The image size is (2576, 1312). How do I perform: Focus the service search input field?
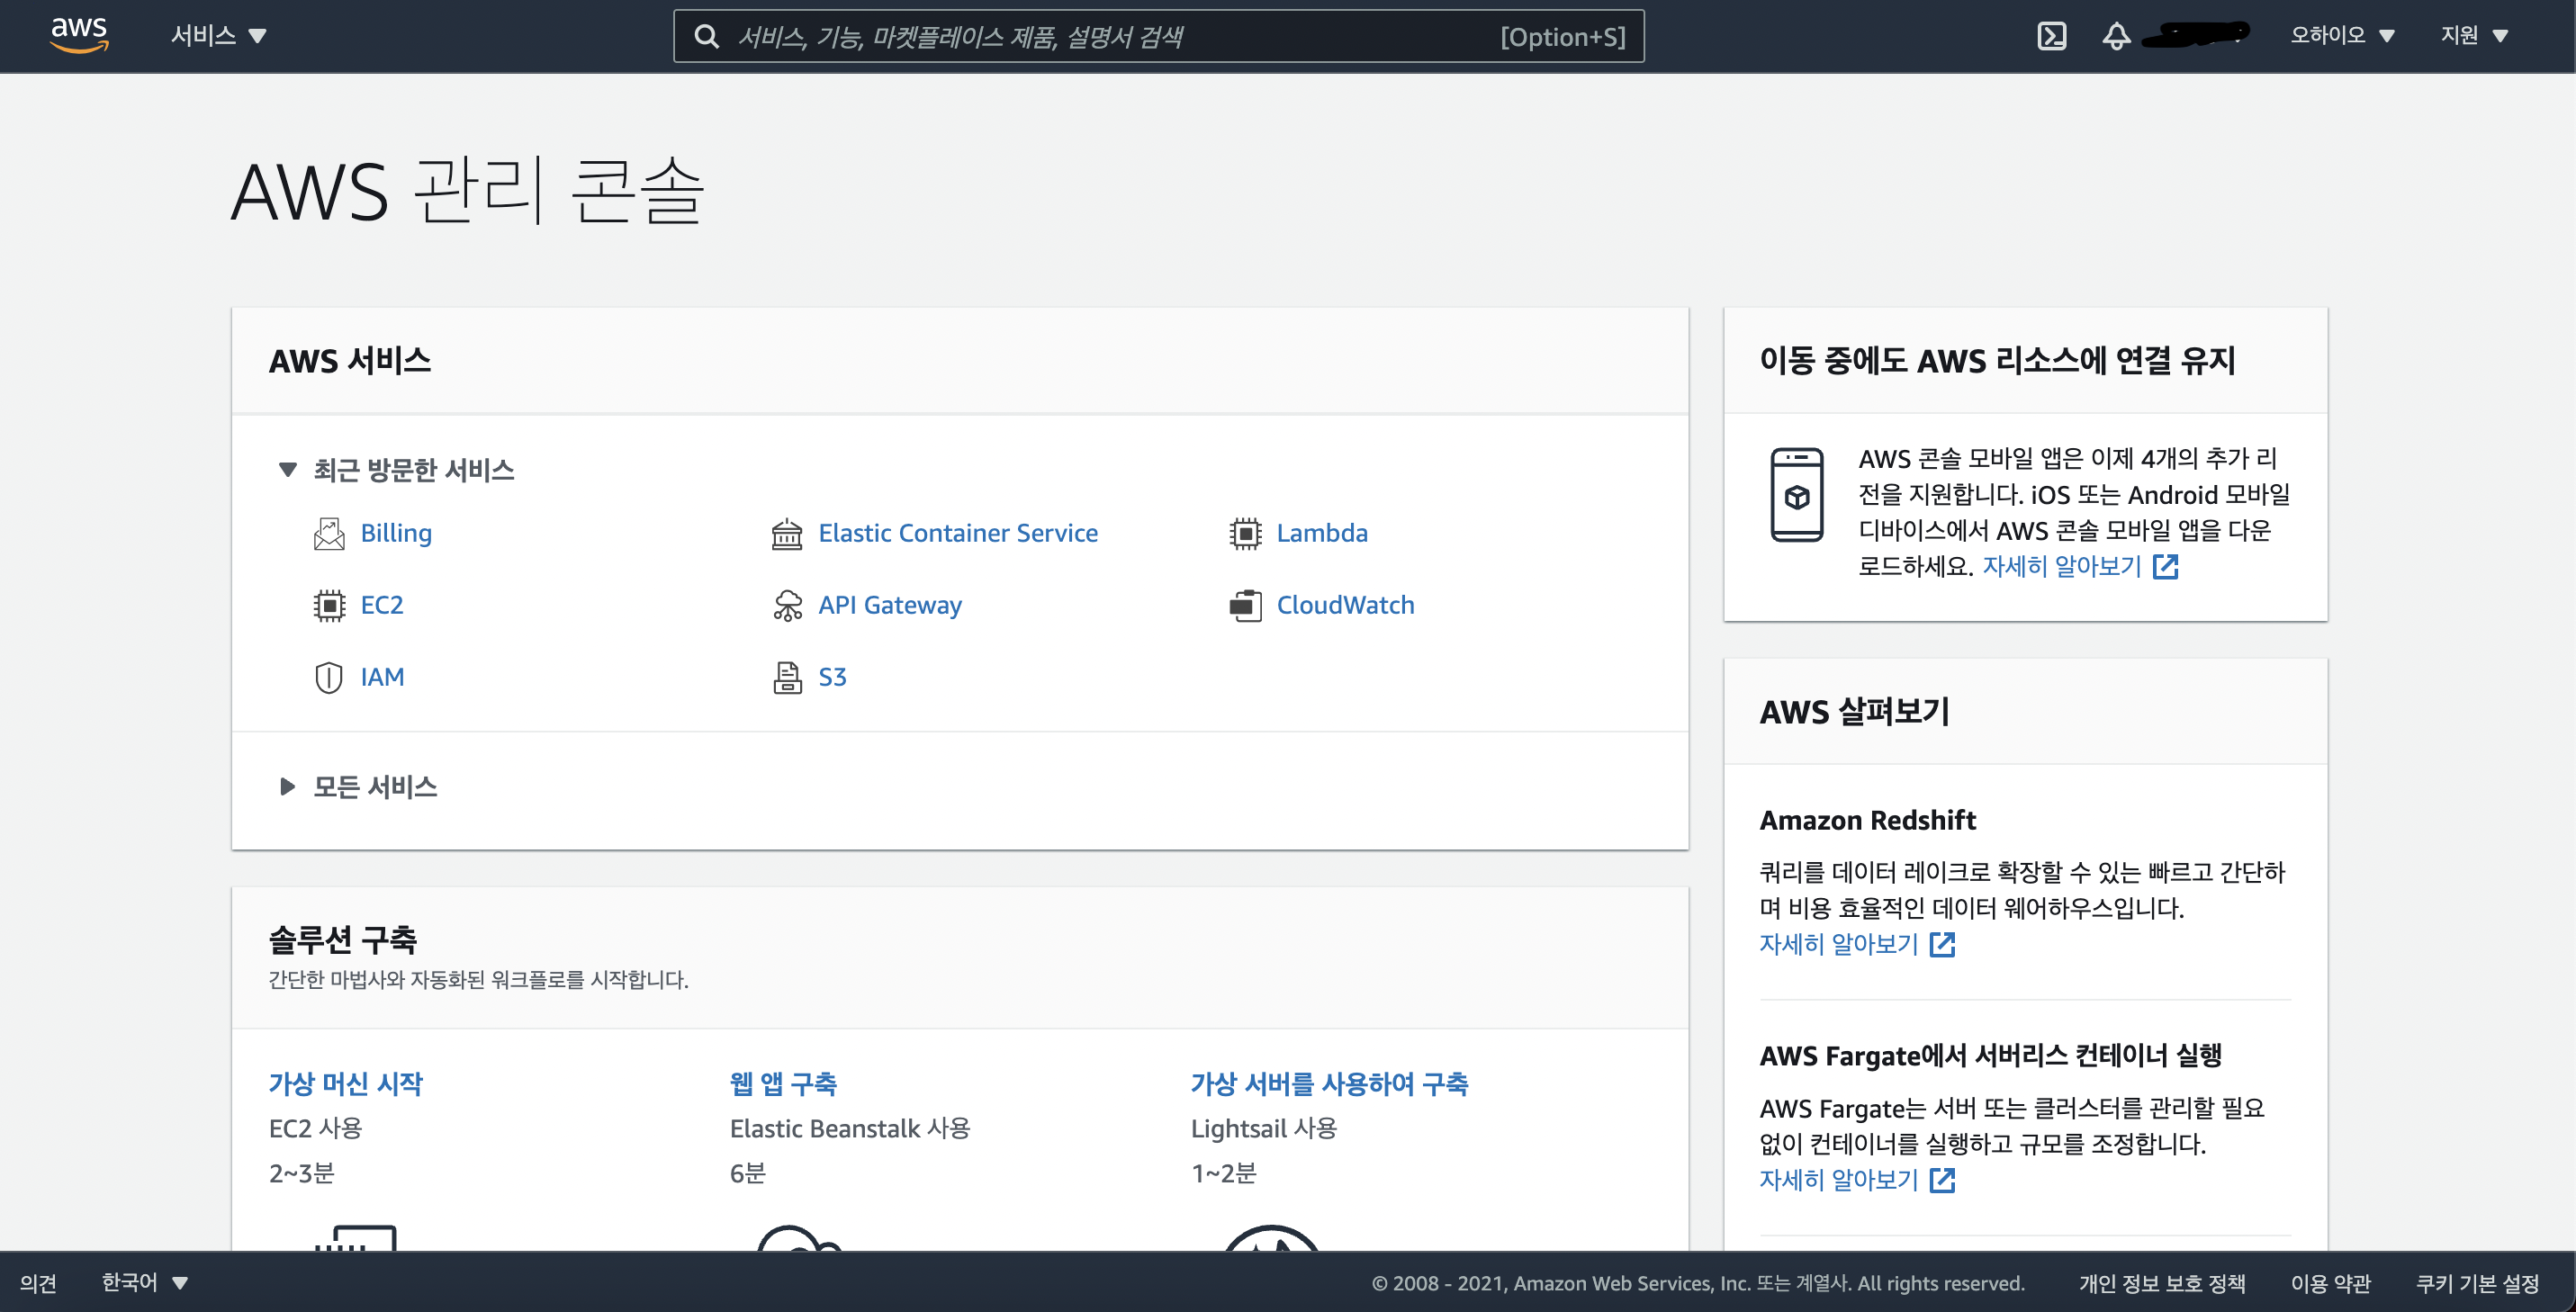(x=1158, y=37)
